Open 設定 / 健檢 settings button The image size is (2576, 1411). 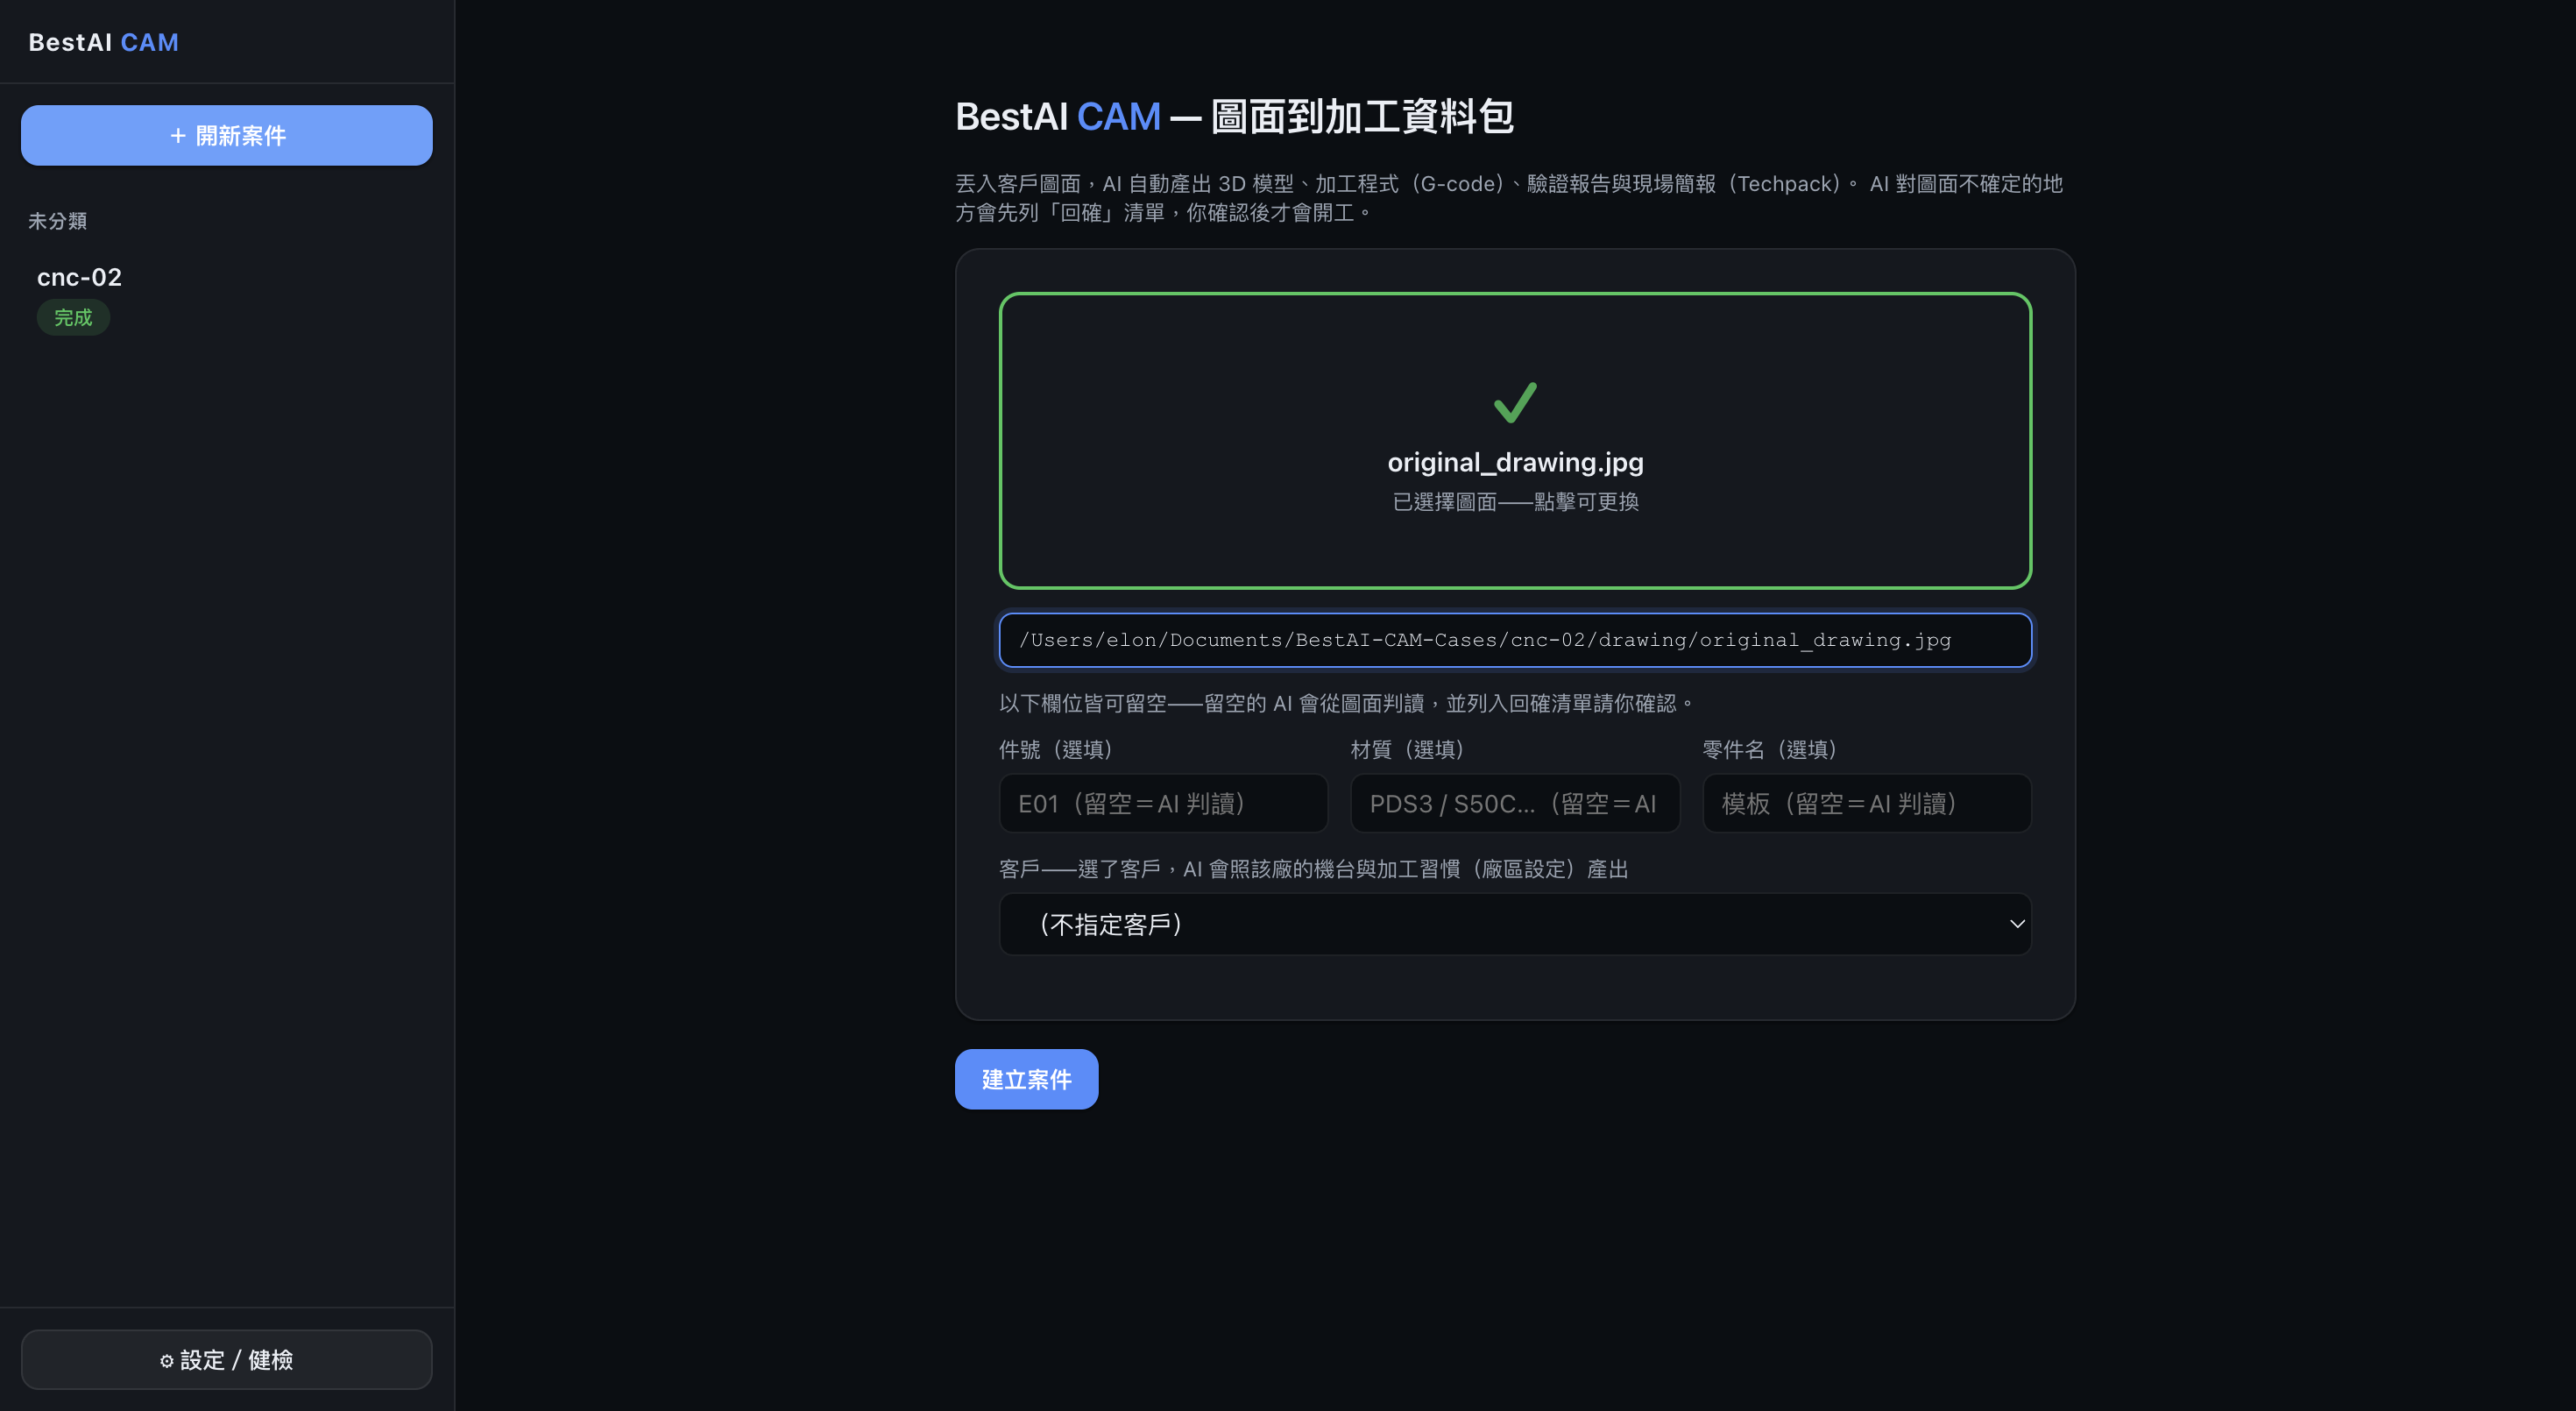click(x=226, y=1359)
